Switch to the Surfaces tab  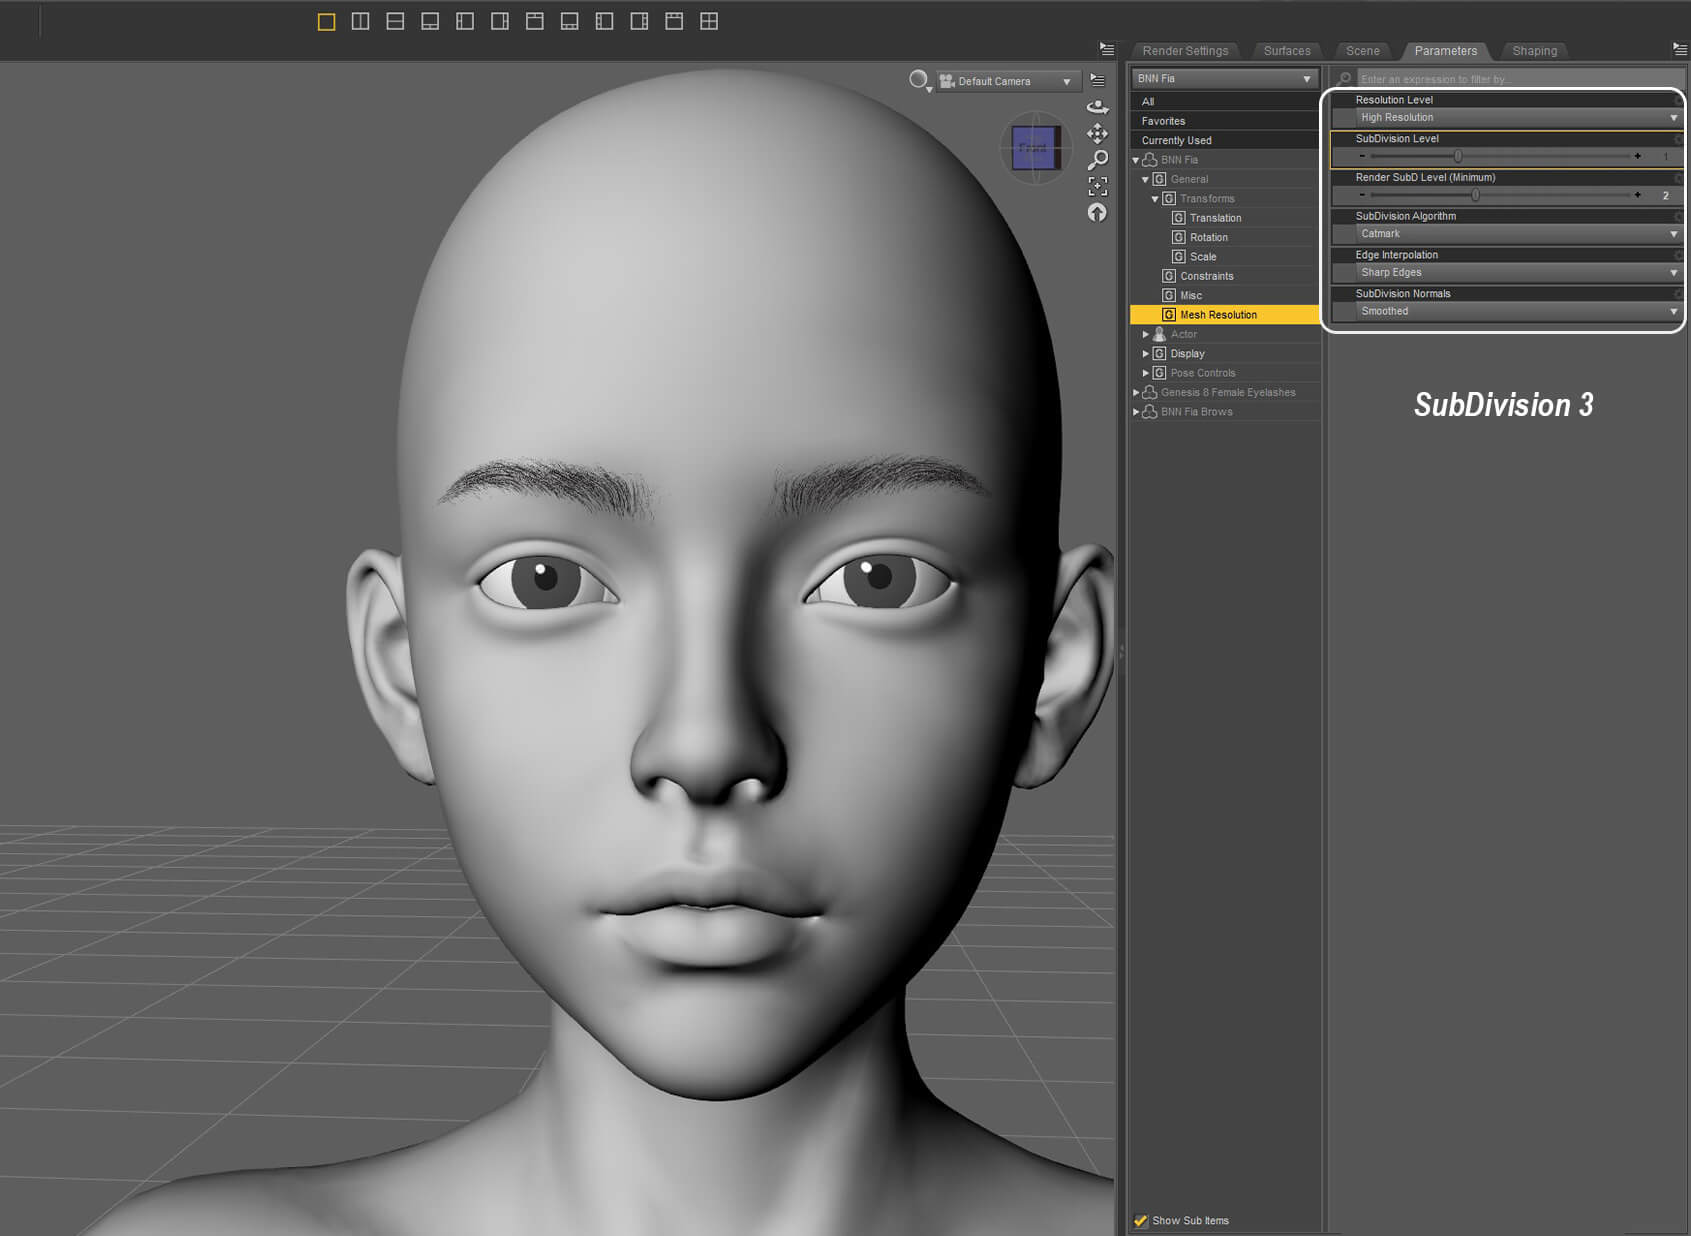[1286, 50]
